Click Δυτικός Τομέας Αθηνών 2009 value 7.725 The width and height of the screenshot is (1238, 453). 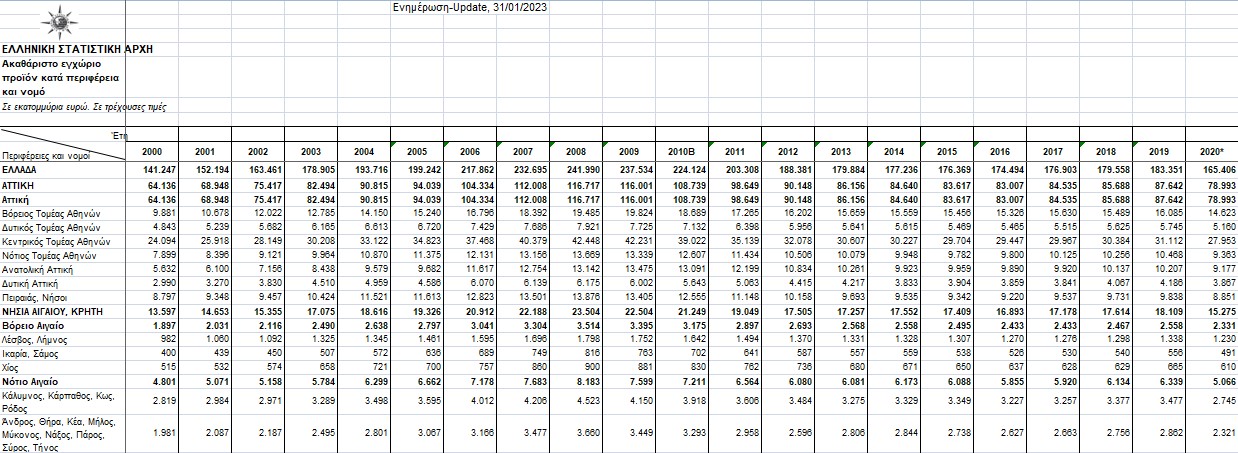(641, 226)
